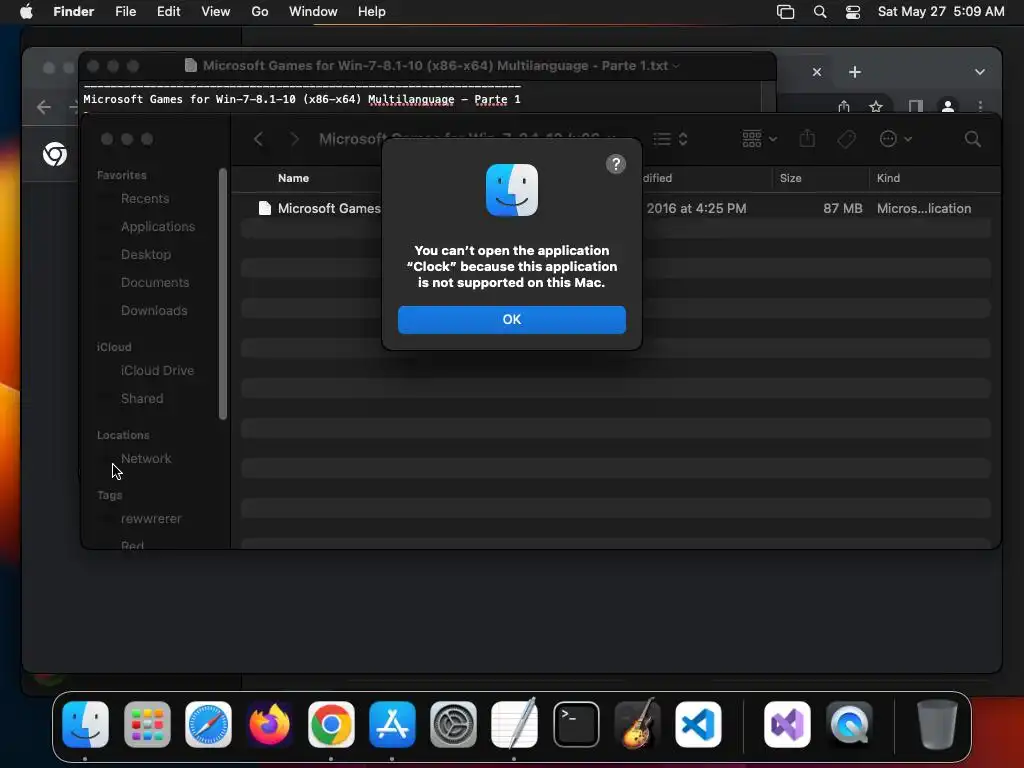Click the Finder sidebar scrollbar
Image resolution: width=1024 pixels, height=768 pixels.
pyautogui.click(x=223, y=294)
